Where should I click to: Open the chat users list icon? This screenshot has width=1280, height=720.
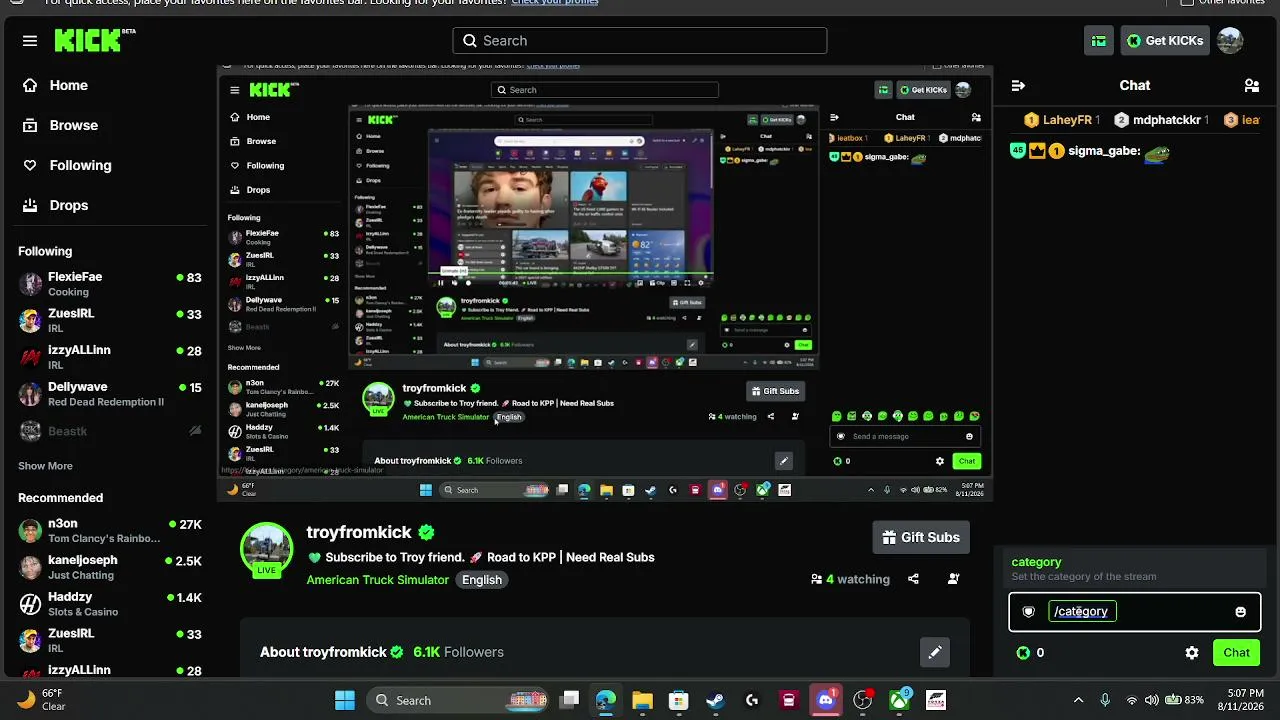[x=1251, y=86]
